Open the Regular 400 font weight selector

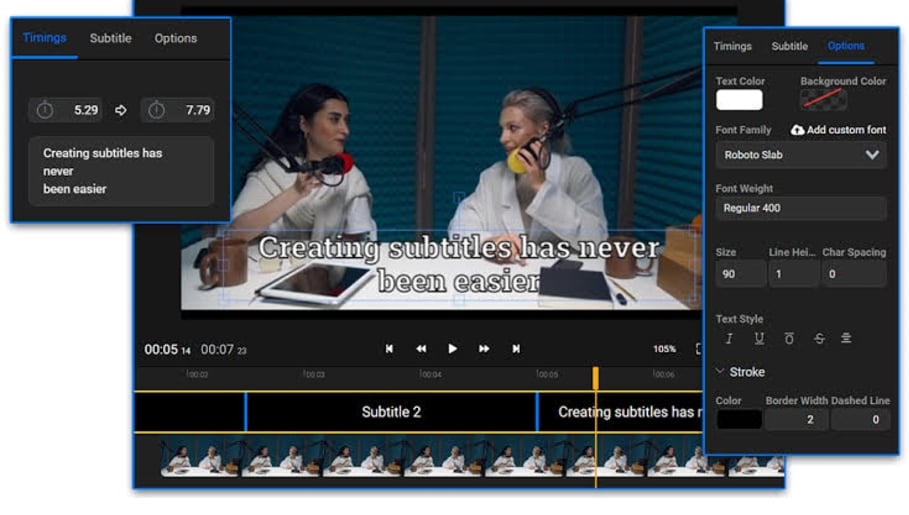[801, 208]
